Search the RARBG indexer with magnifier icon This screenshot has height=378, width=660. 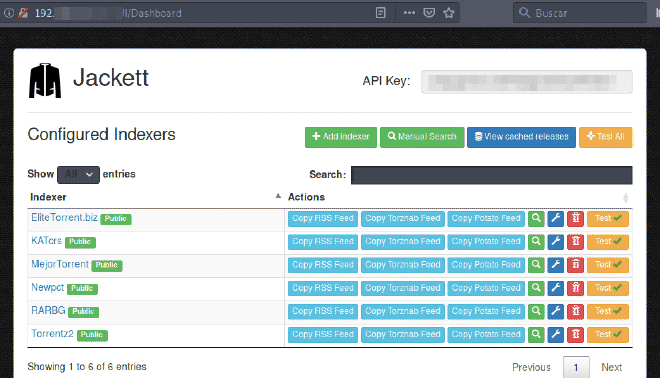pos(536,311)
